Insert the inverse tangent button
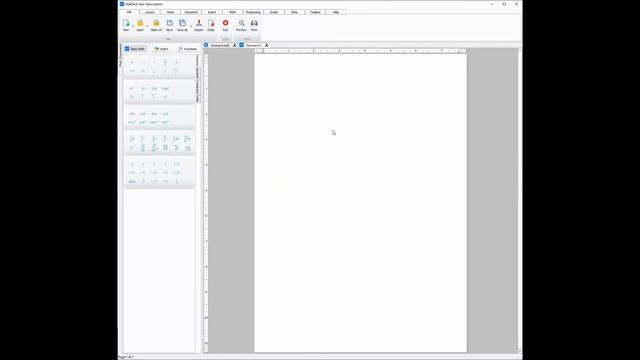This screenshot has height=360, width=640. pos(154,122)
